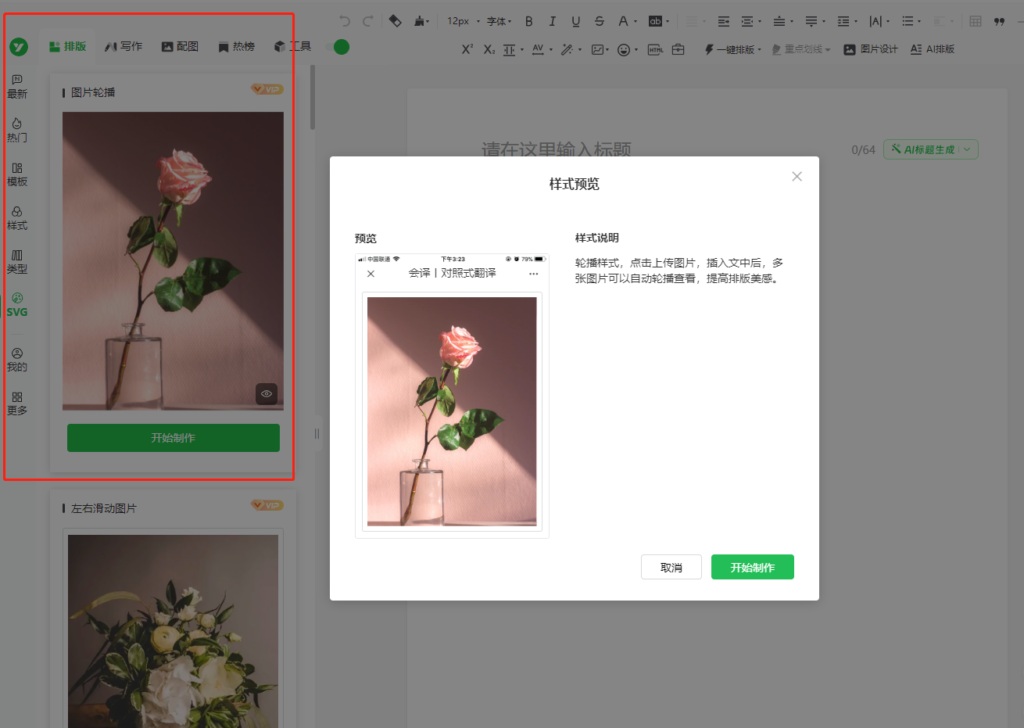Open the 样式 sidebar section
Screen dimensions: 1024x728
click(x=17, y=218)
